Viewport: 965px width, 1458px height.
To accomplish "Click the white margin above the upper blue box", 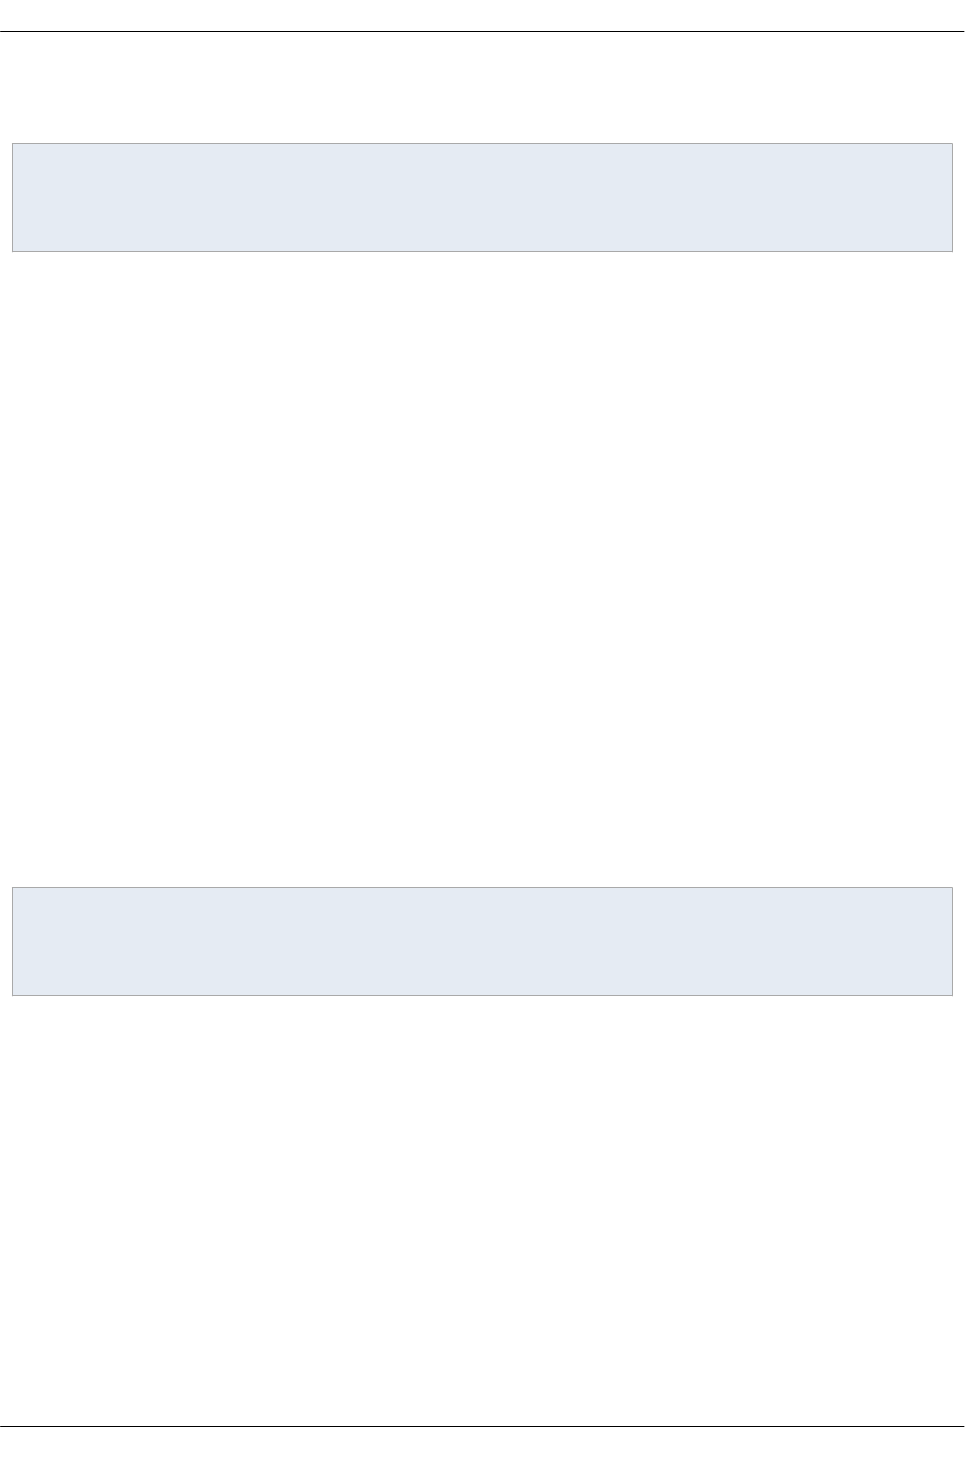I will [482, 88].
